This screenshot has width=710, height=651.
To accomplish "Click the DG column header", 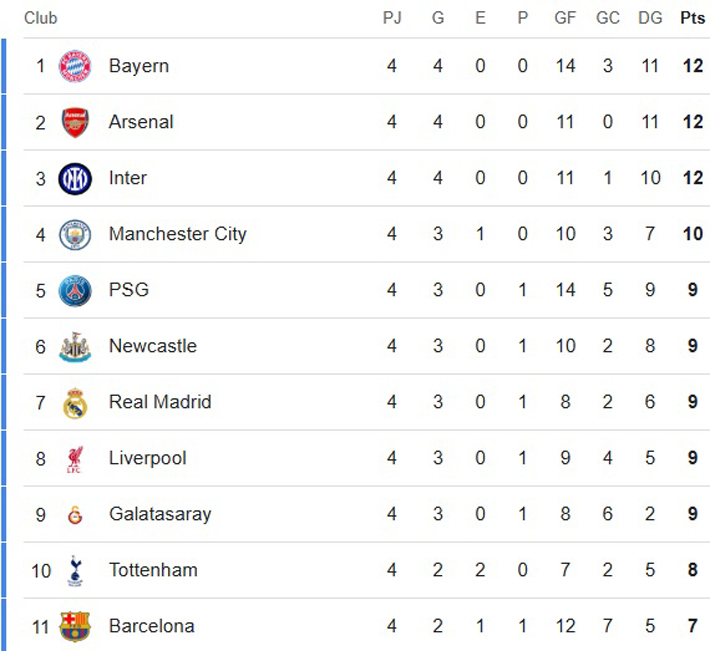I will tap(650, 18).
